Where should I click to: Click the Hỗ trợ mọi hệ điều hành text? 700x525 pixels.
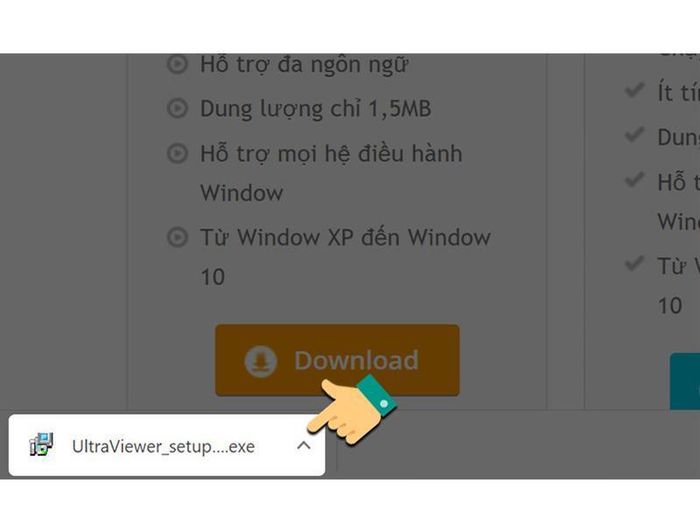331,154
